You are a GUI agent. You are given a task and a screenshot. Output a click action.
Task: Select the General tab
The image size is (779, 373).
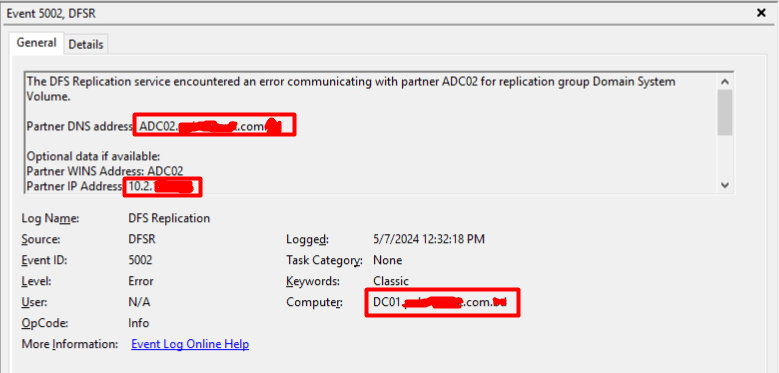(x=36, y=43)
